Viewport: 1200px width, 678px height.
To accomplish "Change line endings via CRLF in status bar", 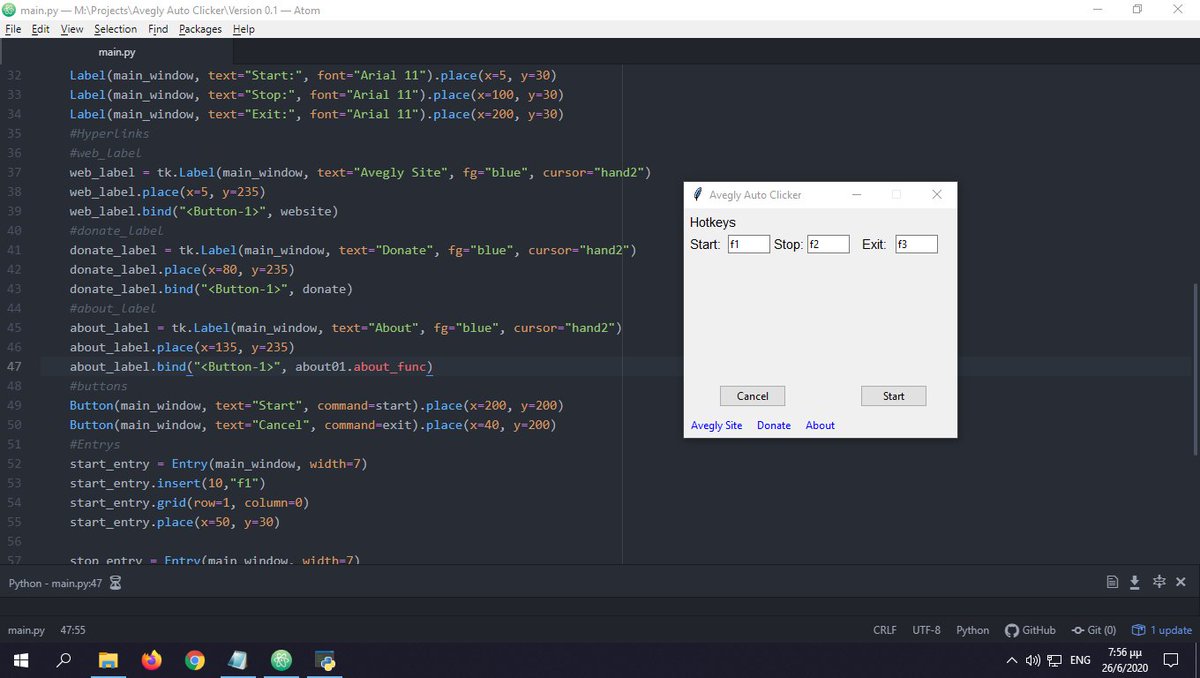I will point(885,630).
